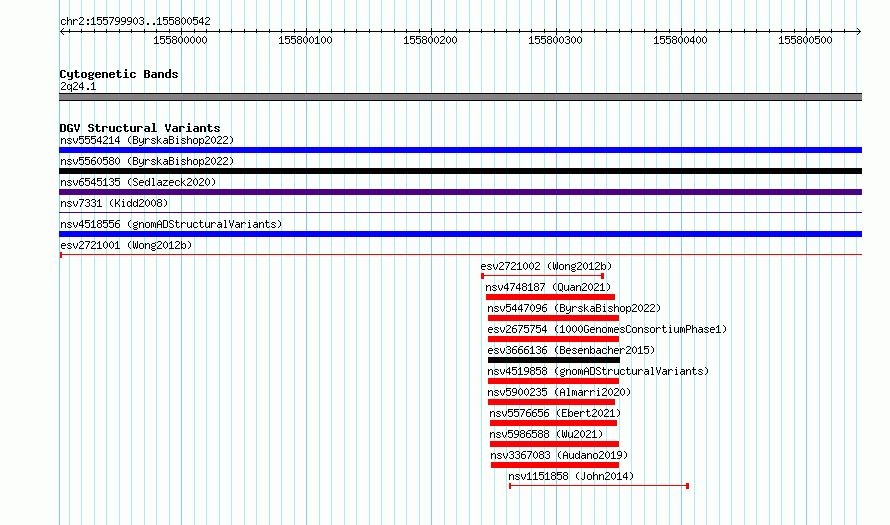Image resolution: width=890 pixels, height=525 pixels.
Task: Open the nsv7331 (Kidd2008) label
Action: pos(114,203)
